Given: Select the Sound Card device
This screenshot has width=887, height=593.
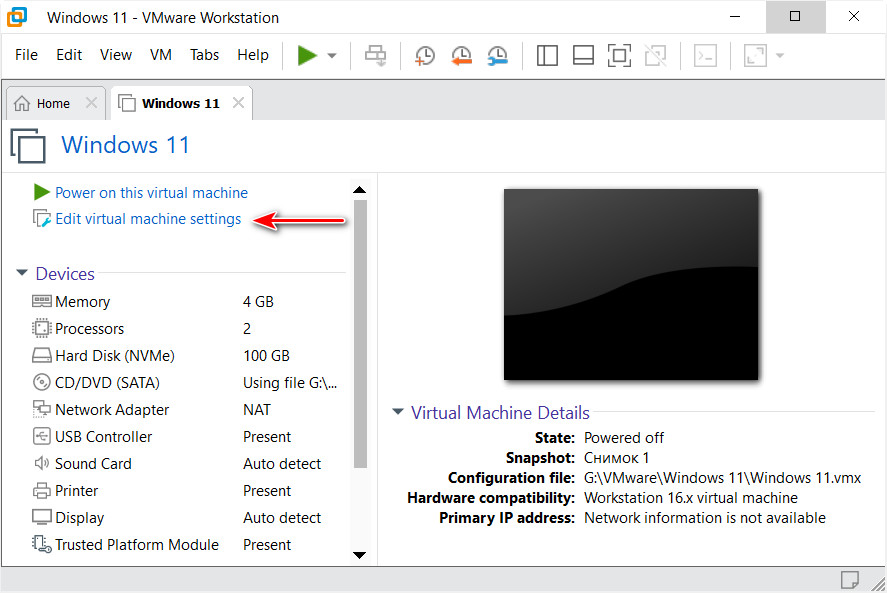Looking at the screenshot, I should (188, 464).
